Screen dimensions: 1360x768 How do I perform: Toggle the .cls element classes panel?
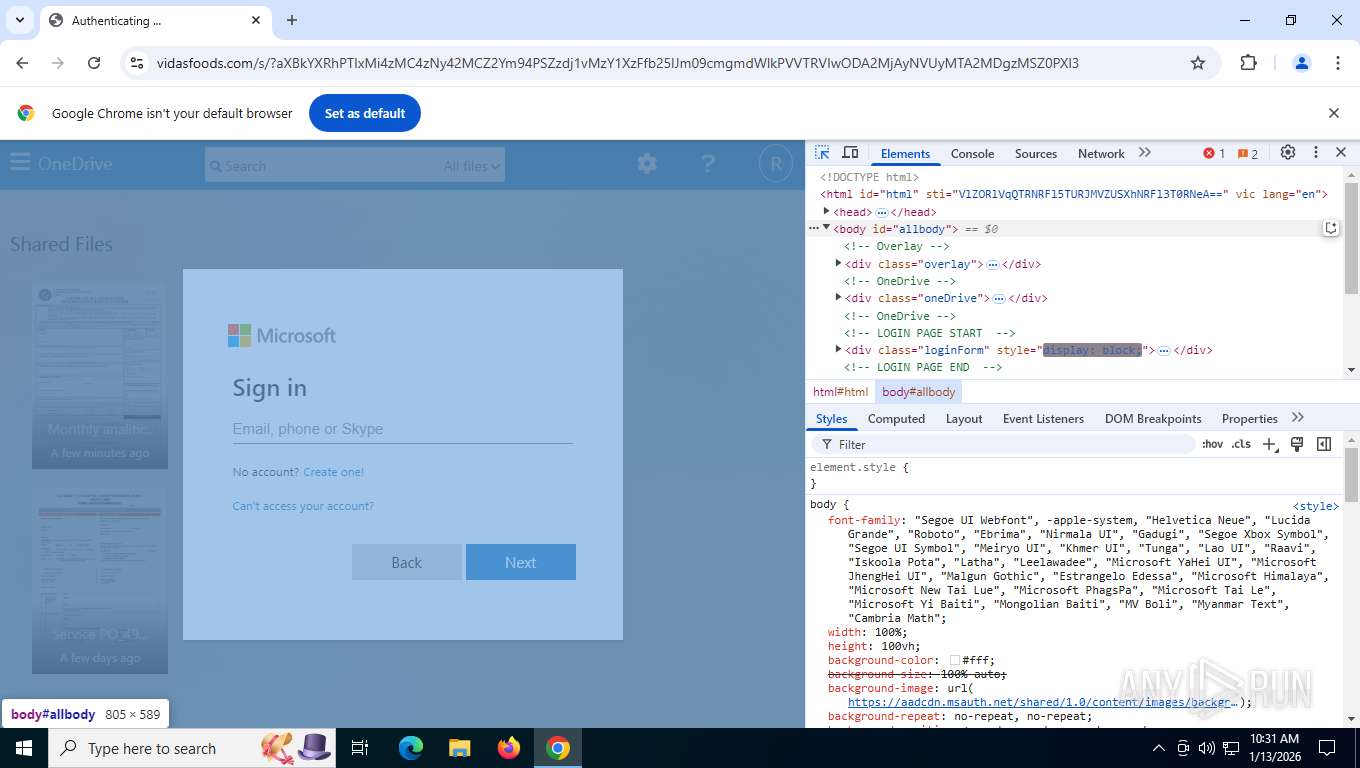point(1241,444)
